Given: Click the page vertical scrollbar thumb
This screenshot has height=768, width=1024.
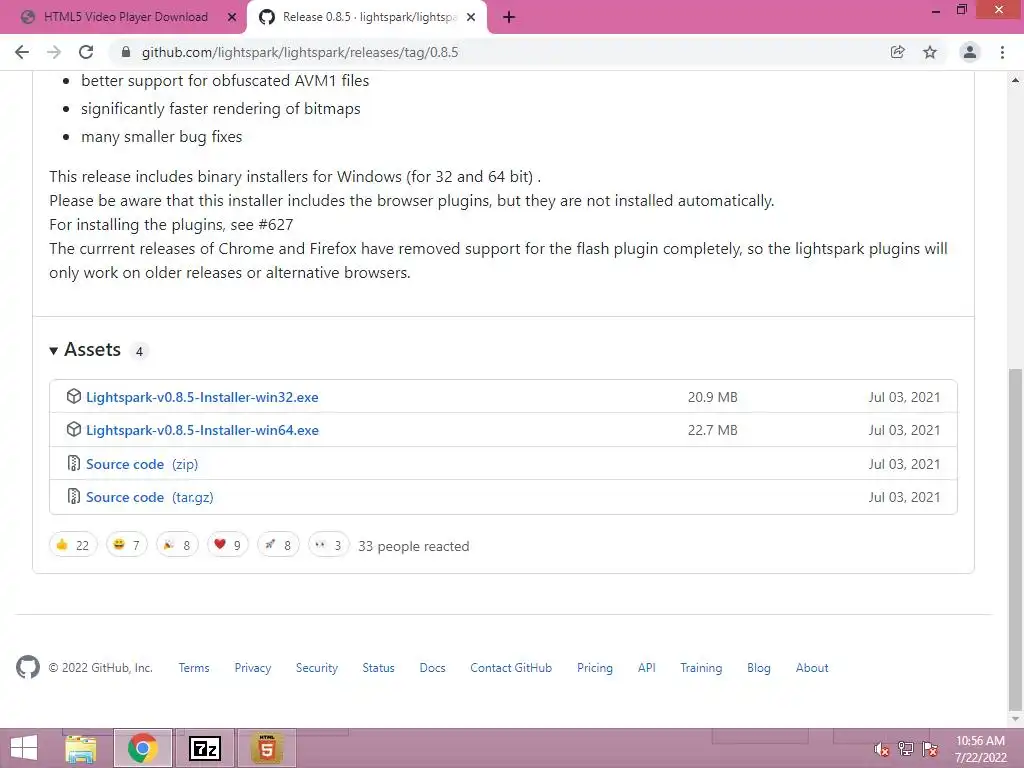Looking at the screenshot, I should 1015,539.
